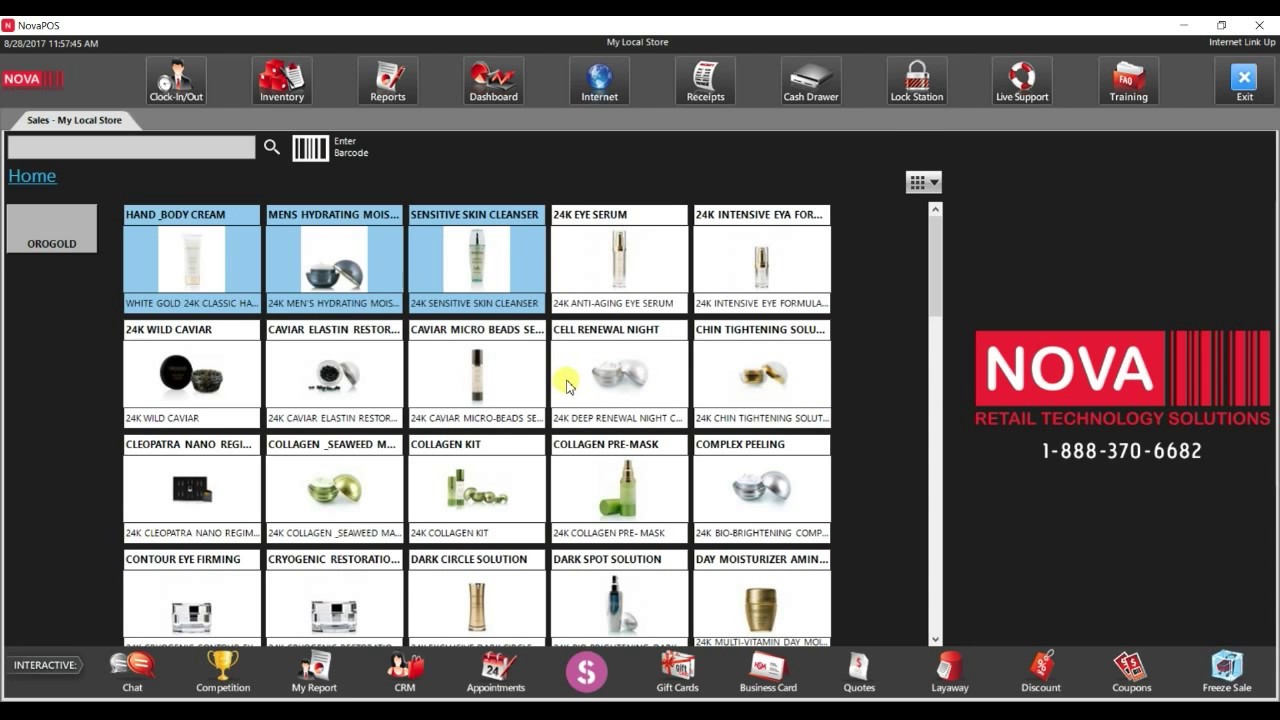Follow the Home breadcrumb link
1280x720 pixels.
click(32, 176)
